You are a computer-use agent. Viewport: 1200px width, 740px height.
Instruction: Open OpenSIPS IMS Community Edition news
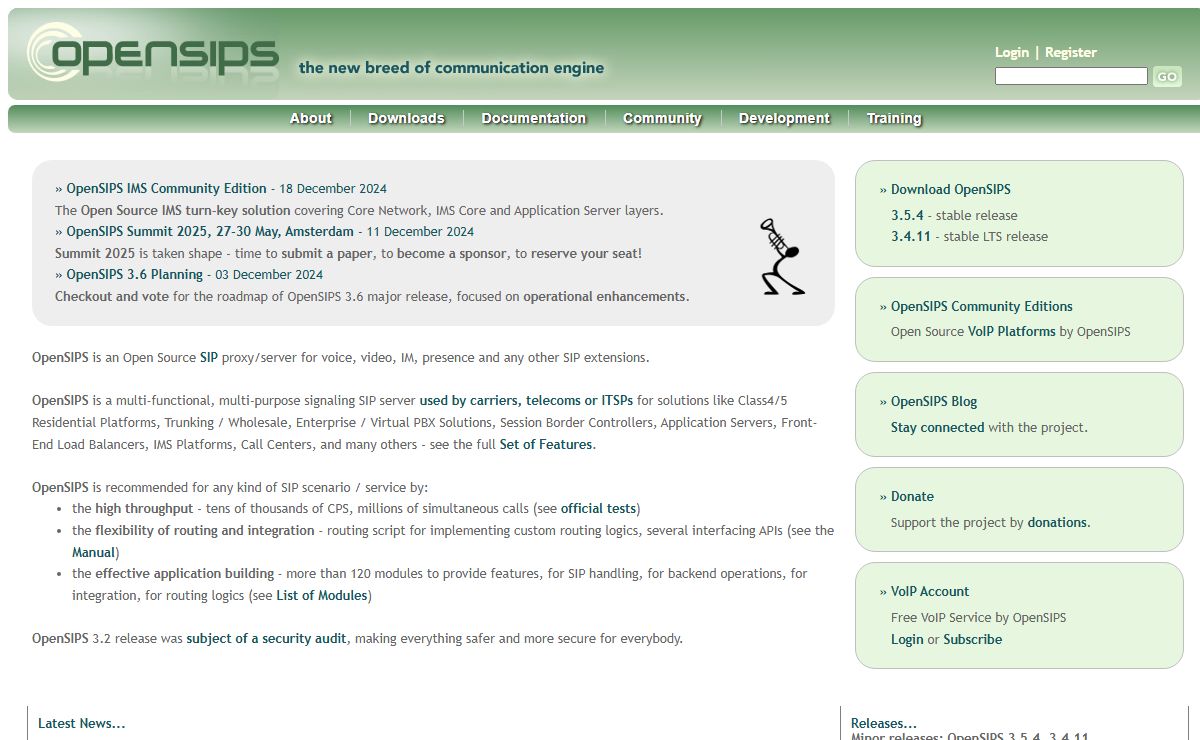166,188
